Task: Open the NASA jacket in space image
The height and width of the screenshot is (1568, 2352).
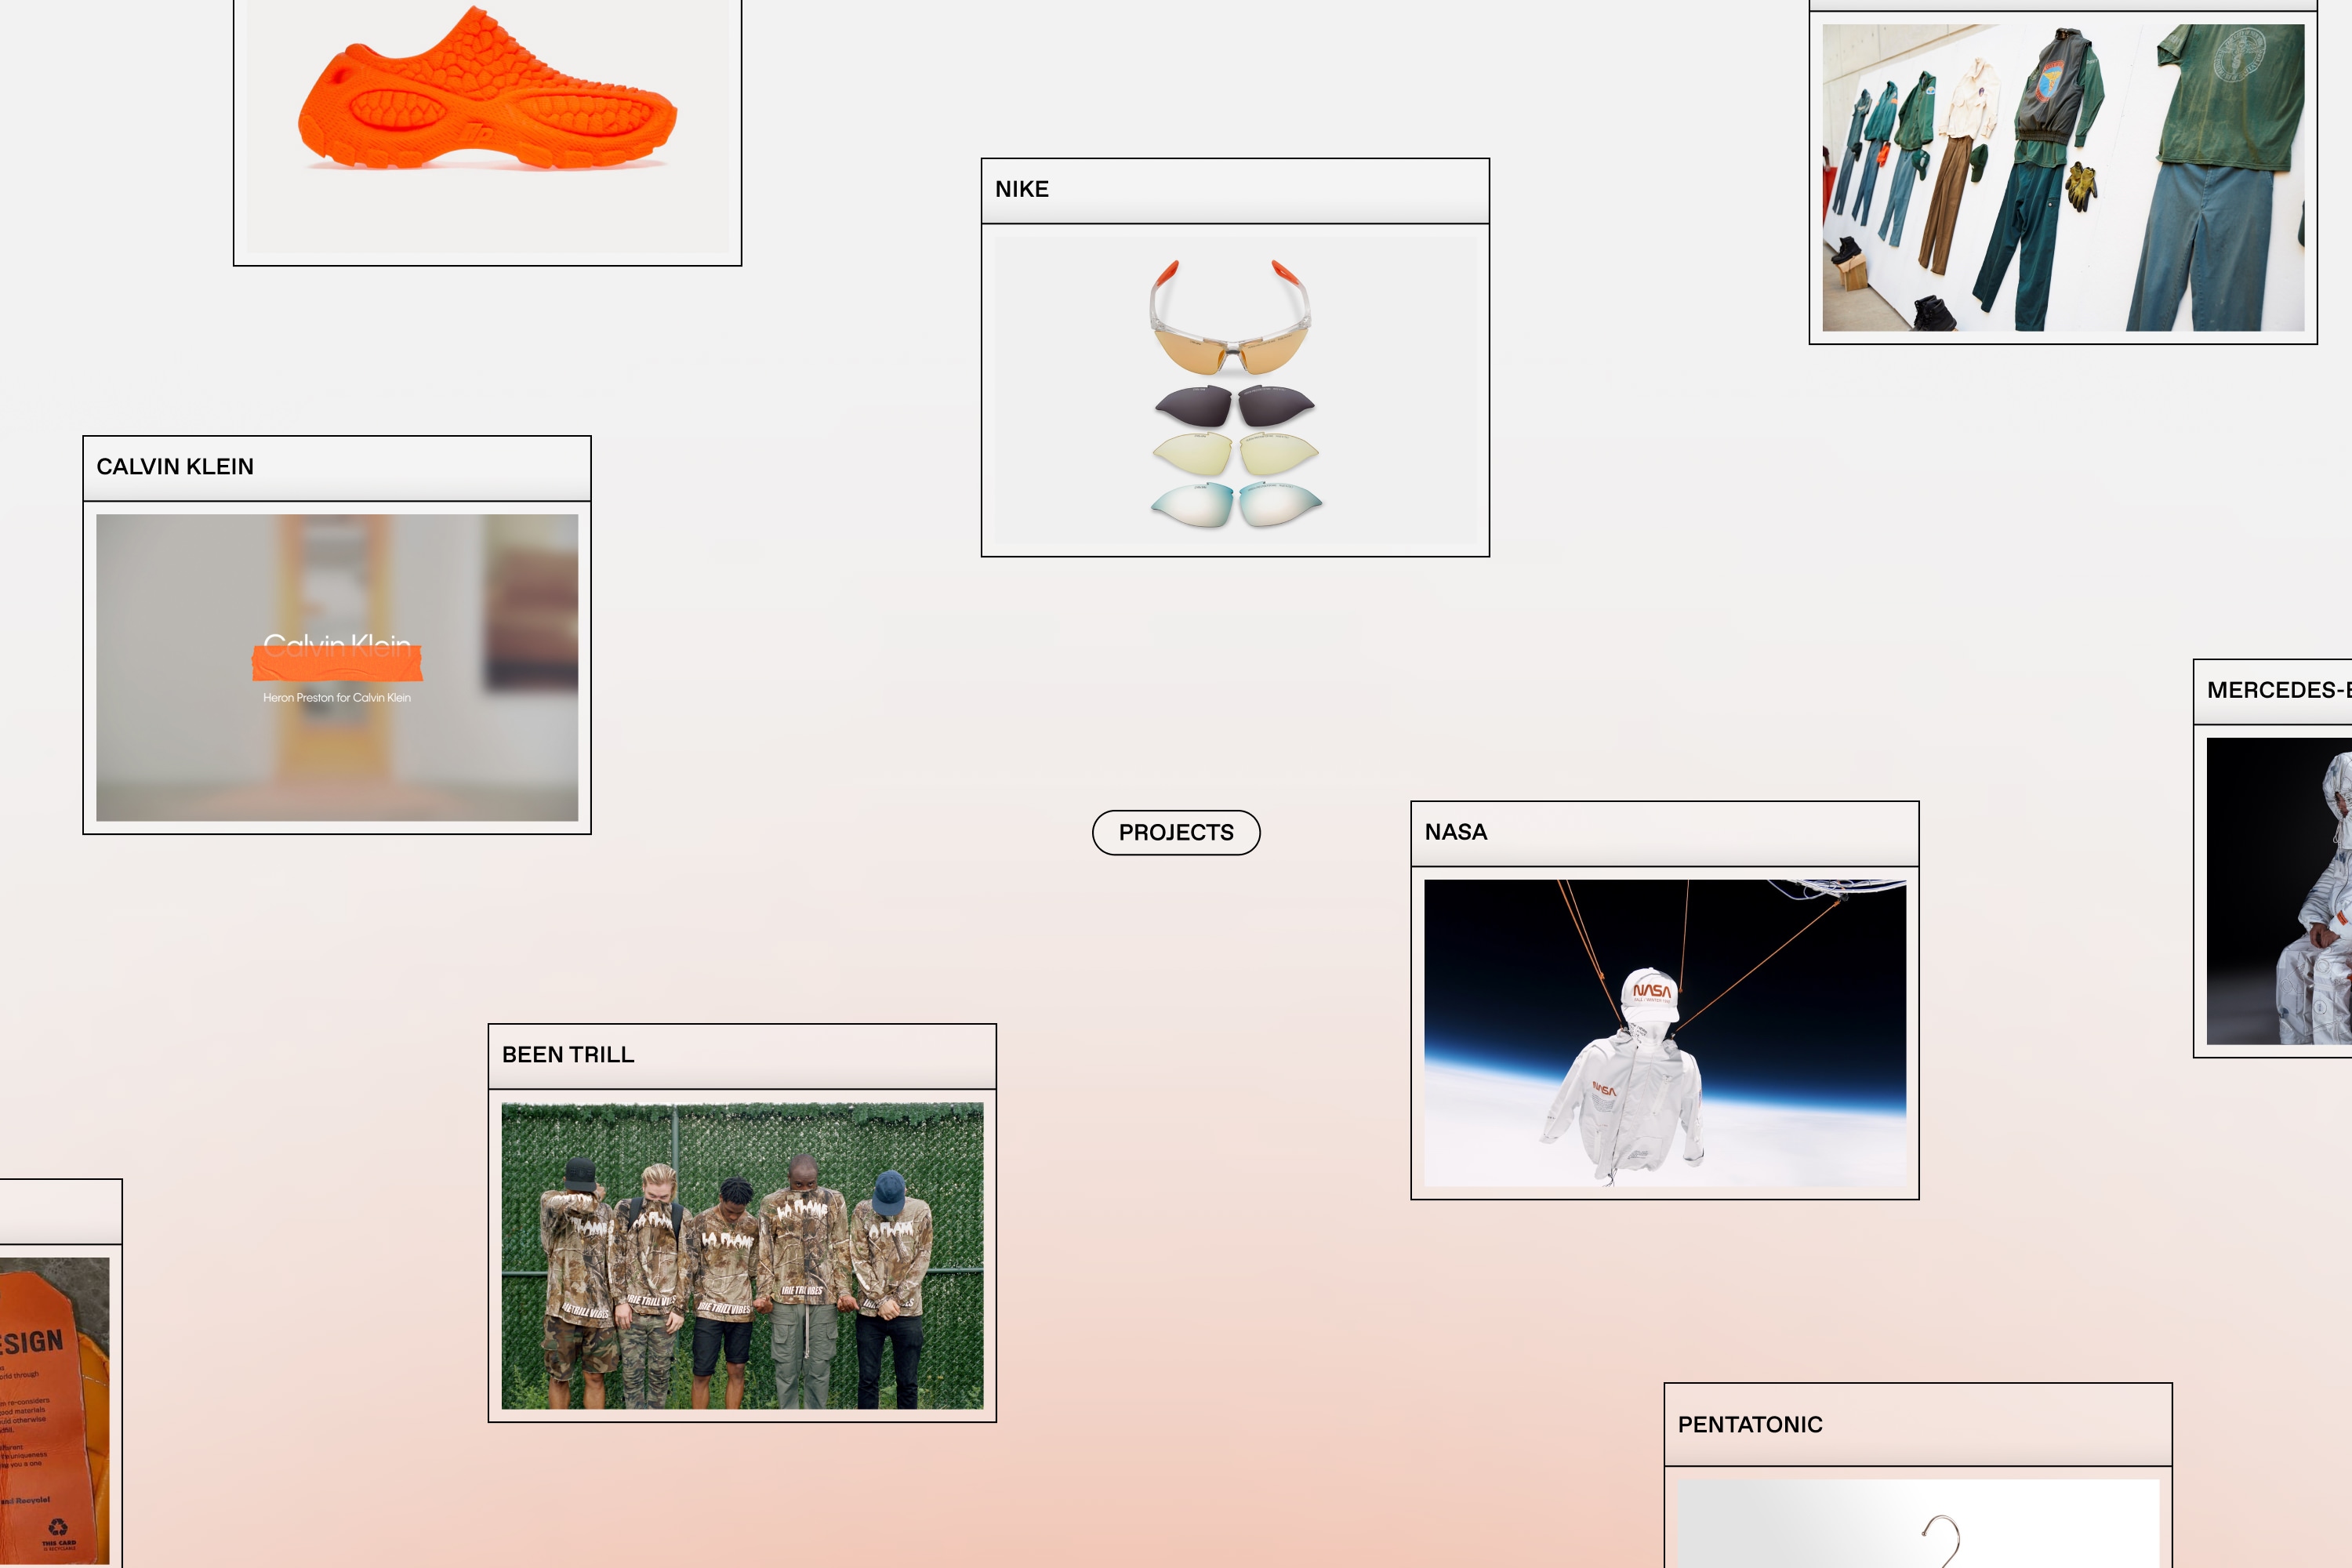Action: pos(1665,1033)
